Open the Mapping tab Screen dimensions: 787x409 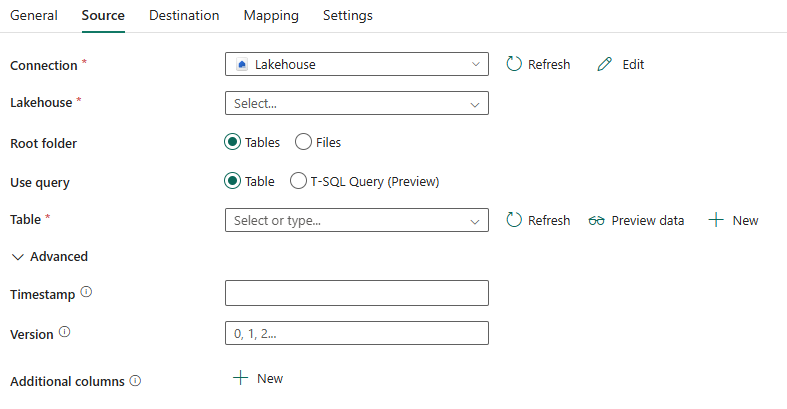[271, 16]
